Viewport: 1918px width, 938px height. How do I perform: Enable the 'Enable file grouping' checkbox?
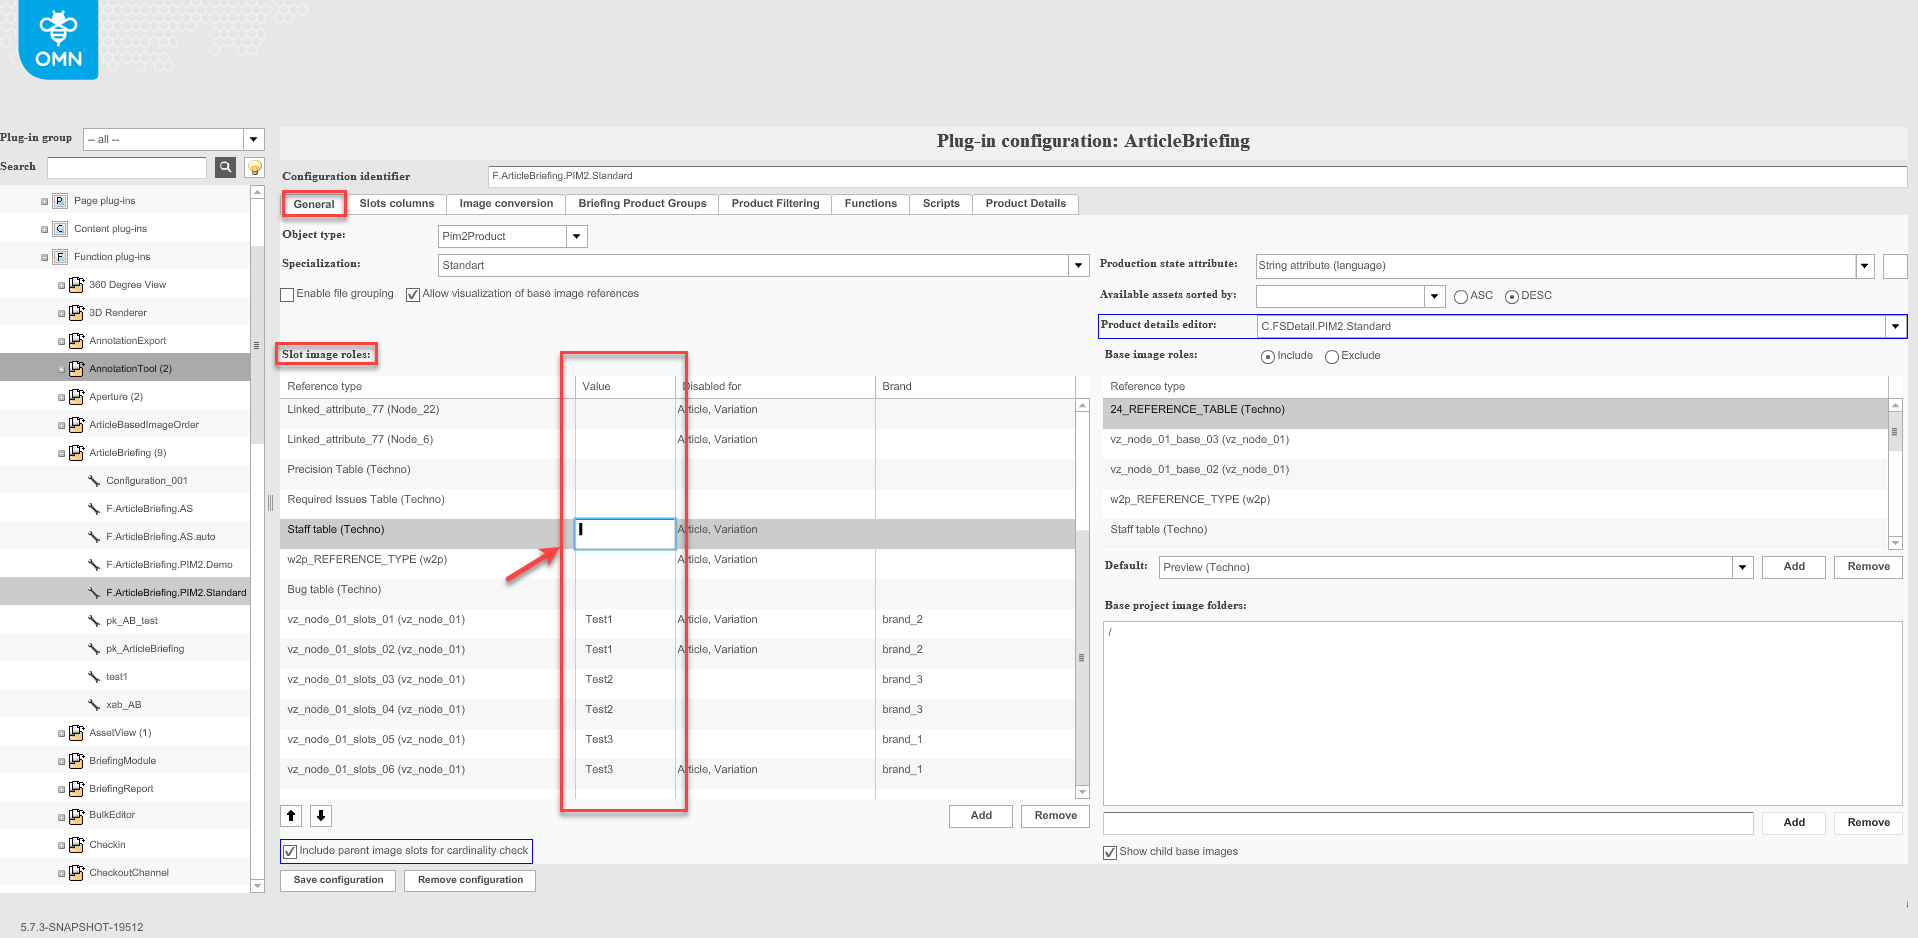288,294
